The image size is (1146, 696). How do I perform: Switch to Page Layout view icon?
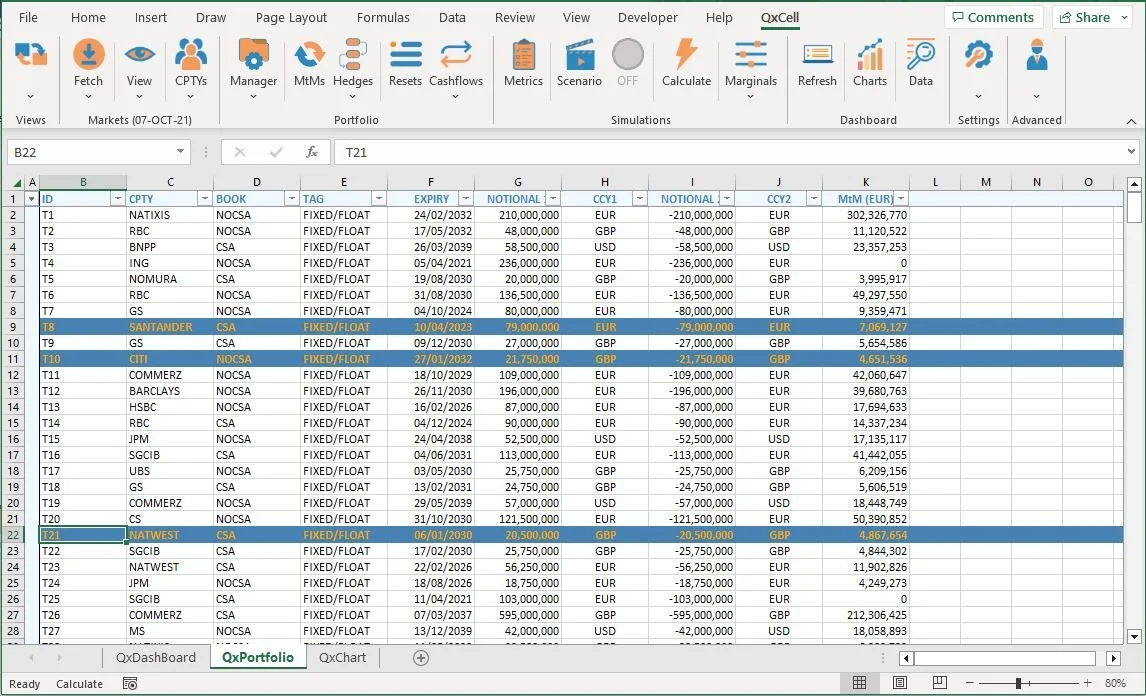[900, 683]
